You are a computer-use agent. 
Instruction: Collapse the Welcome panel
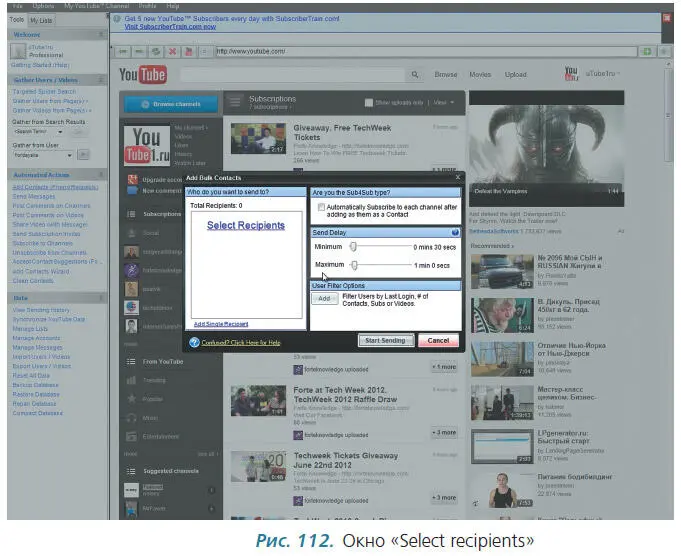(101, 34)
